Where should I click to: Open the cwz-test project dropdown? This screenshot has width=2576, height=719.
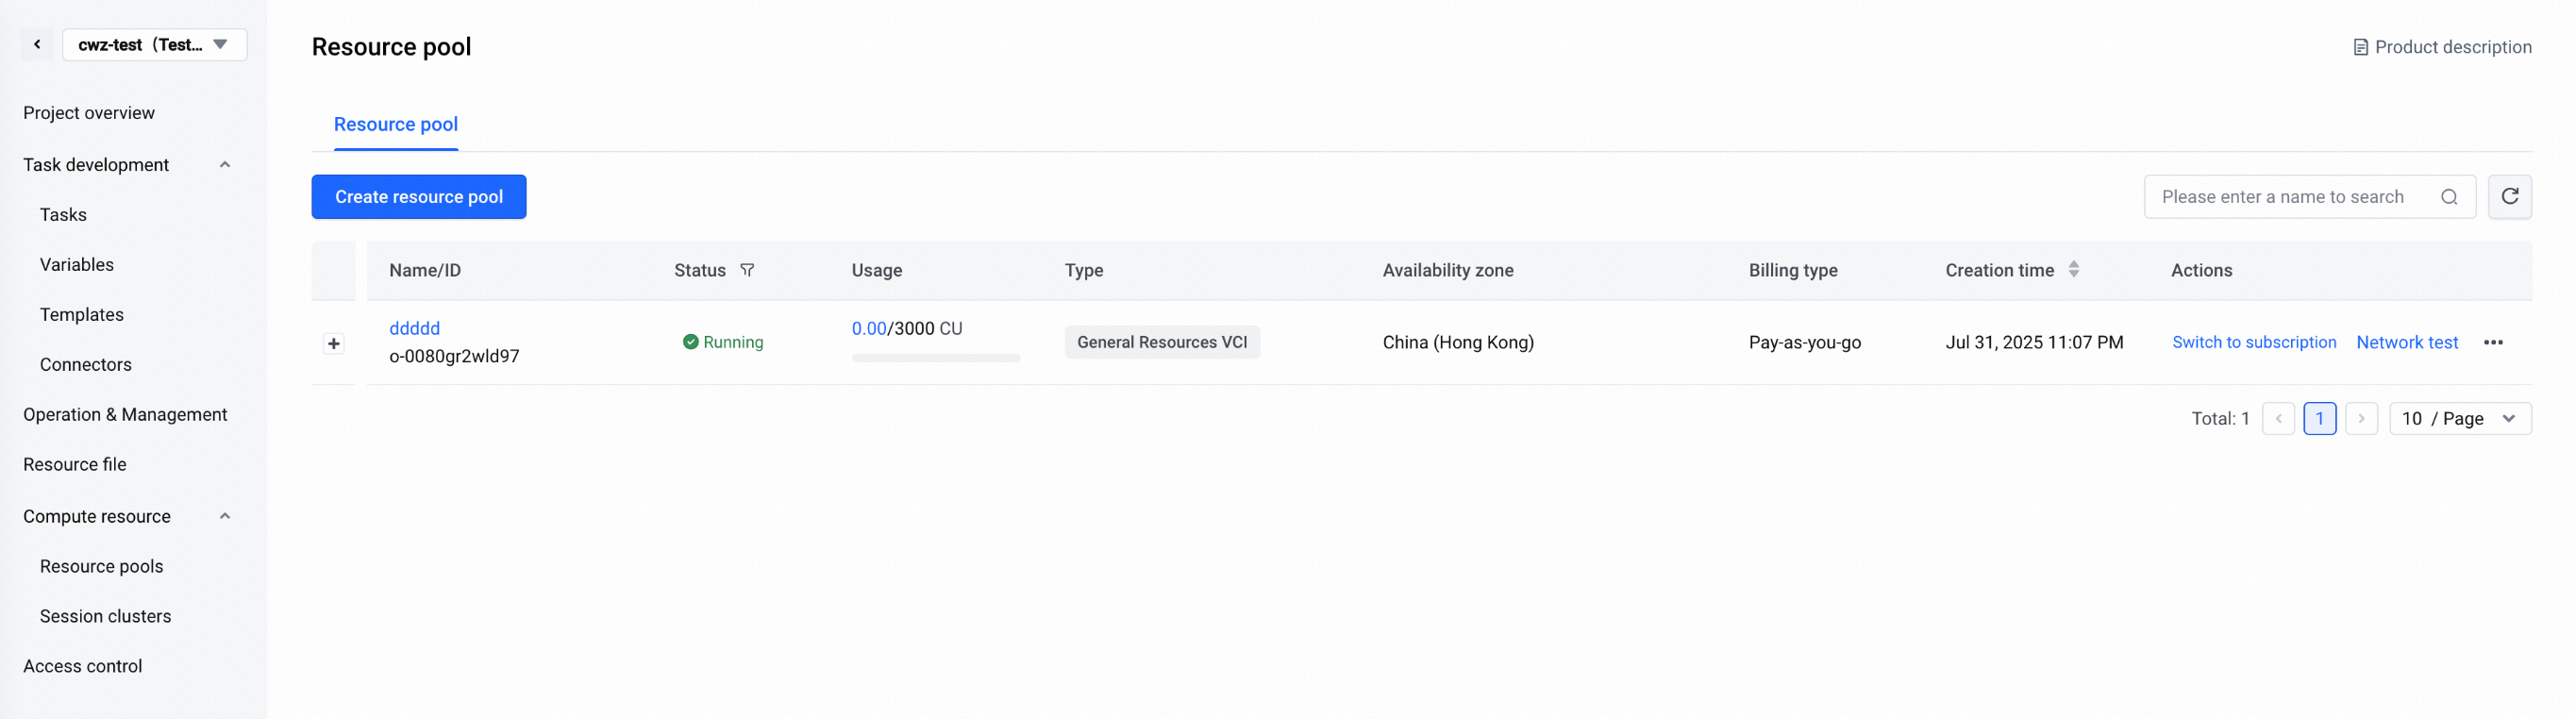click(x=155, y=45)
